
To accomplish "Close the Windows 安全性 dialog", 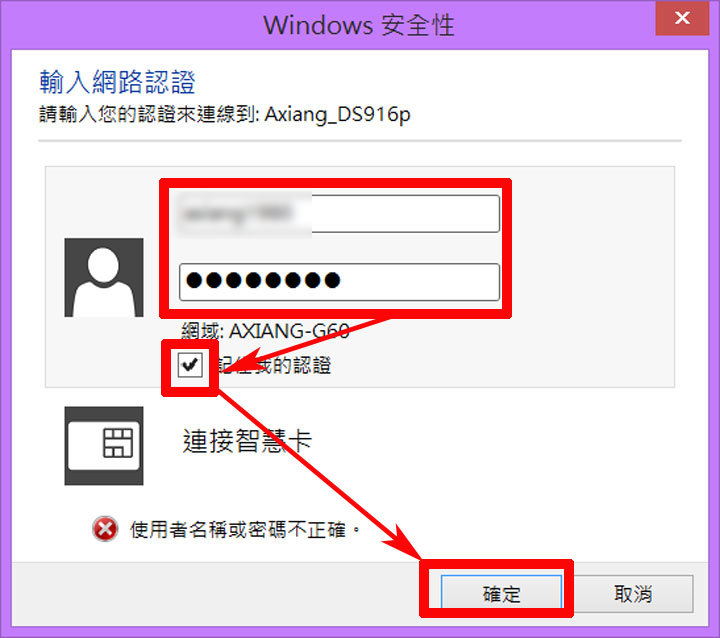I will pos(682,18).
